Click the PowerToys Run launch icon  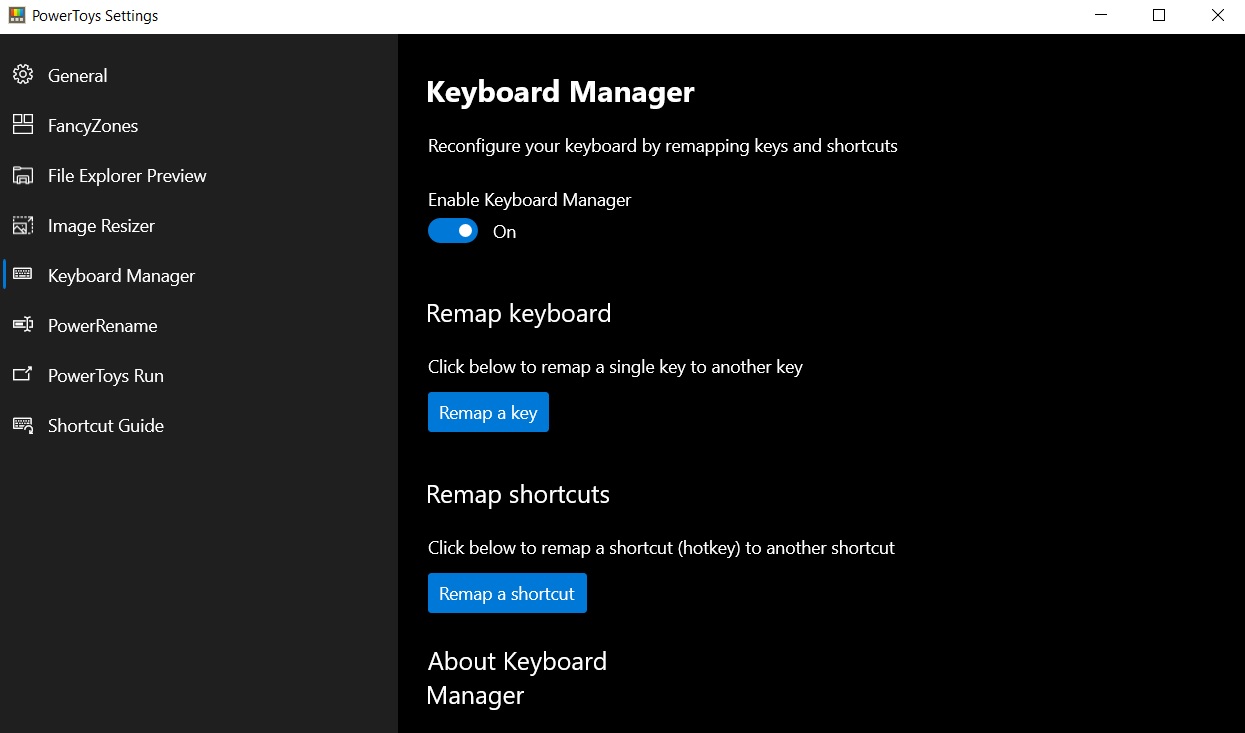(x=22, y=375)
